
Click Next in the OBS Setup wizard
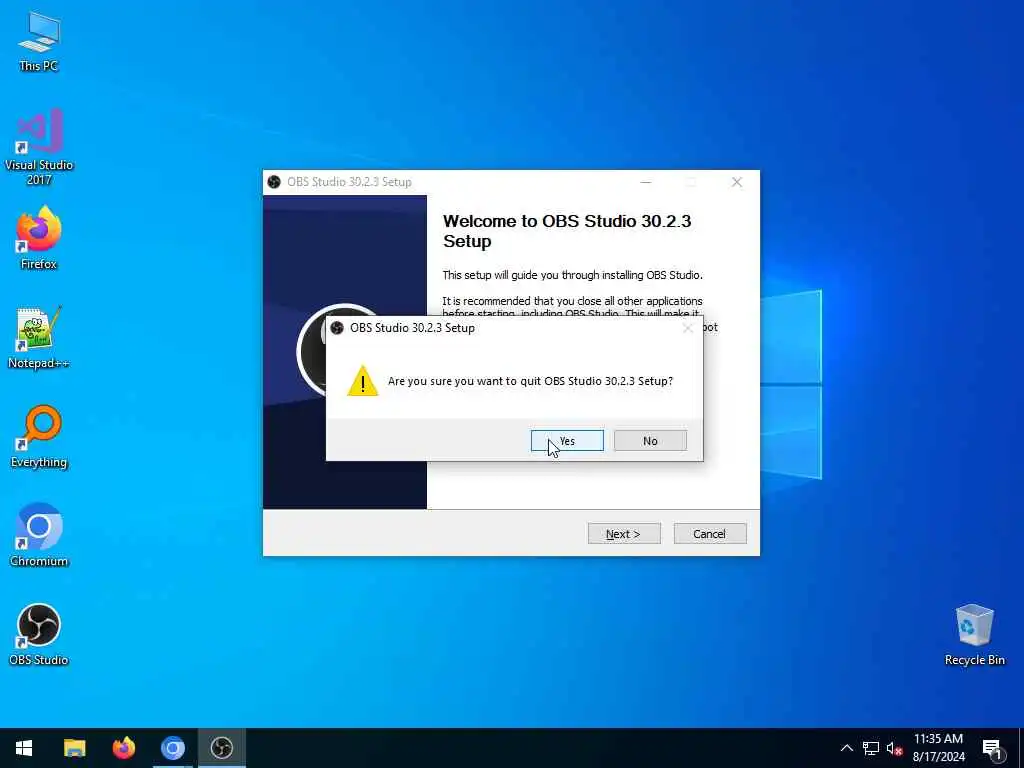tap(624, 534)
